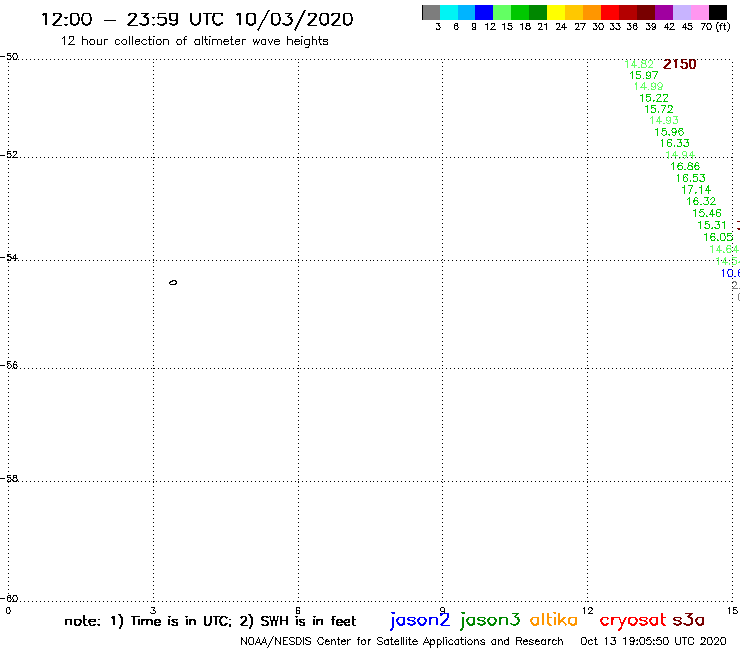
Task: Click the wave height value 16.86
Action: coord(685,166)
